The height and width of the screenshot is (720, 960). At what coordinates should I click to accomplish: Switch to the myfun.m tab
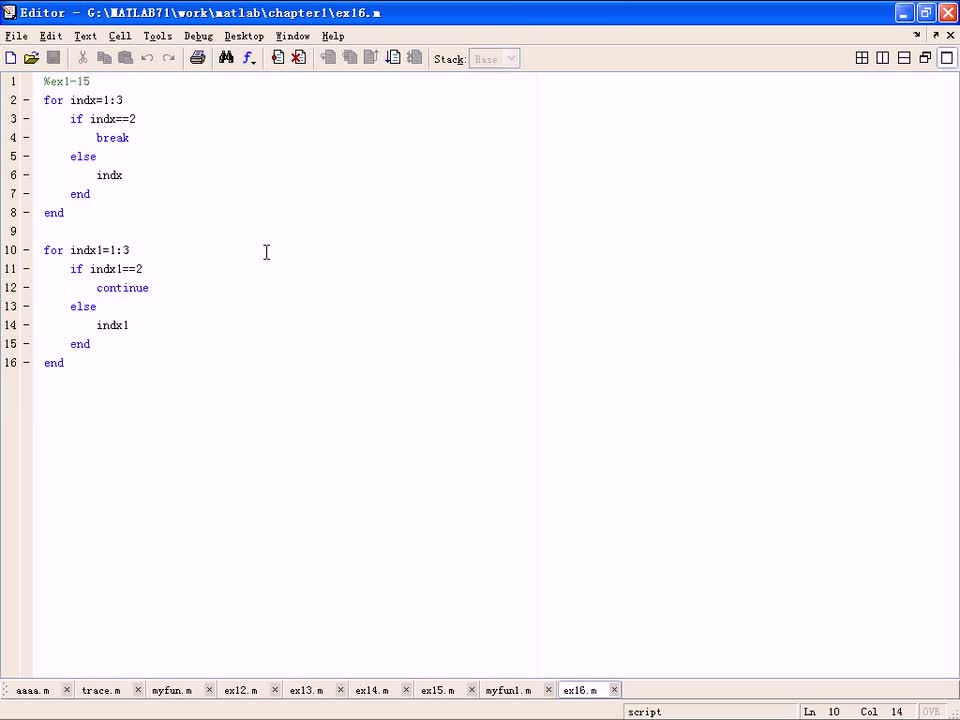point(171,691)
